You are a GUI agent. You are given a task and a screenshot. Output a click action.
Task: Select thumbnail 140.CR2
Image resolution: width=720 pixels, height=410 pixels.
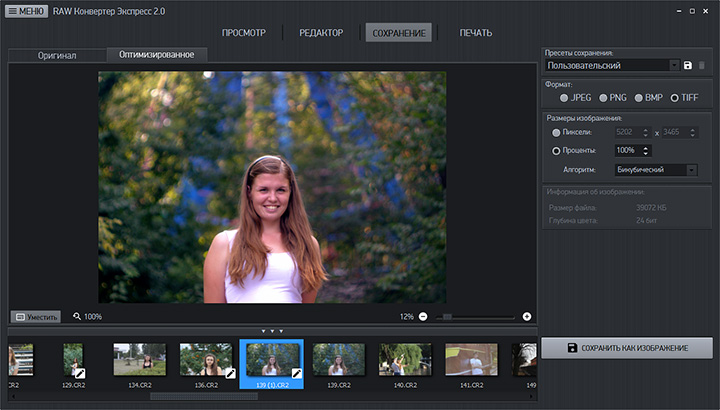pos(405,365)
